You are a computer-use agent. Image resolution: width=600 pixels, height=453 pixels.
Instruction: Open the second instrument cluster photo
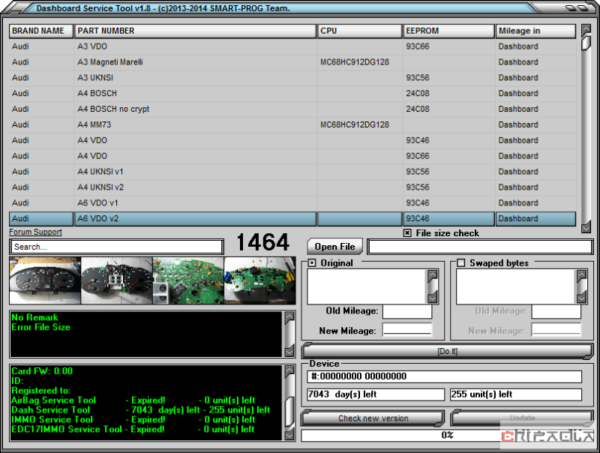click(117, 280)
